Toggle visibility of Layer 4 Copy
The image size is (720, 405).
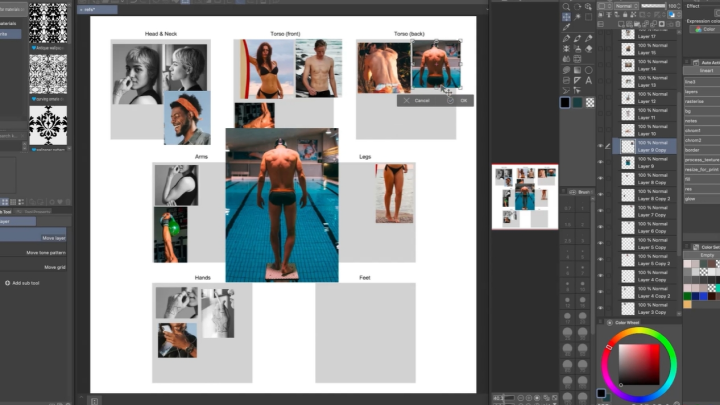[x=601, y=280]
